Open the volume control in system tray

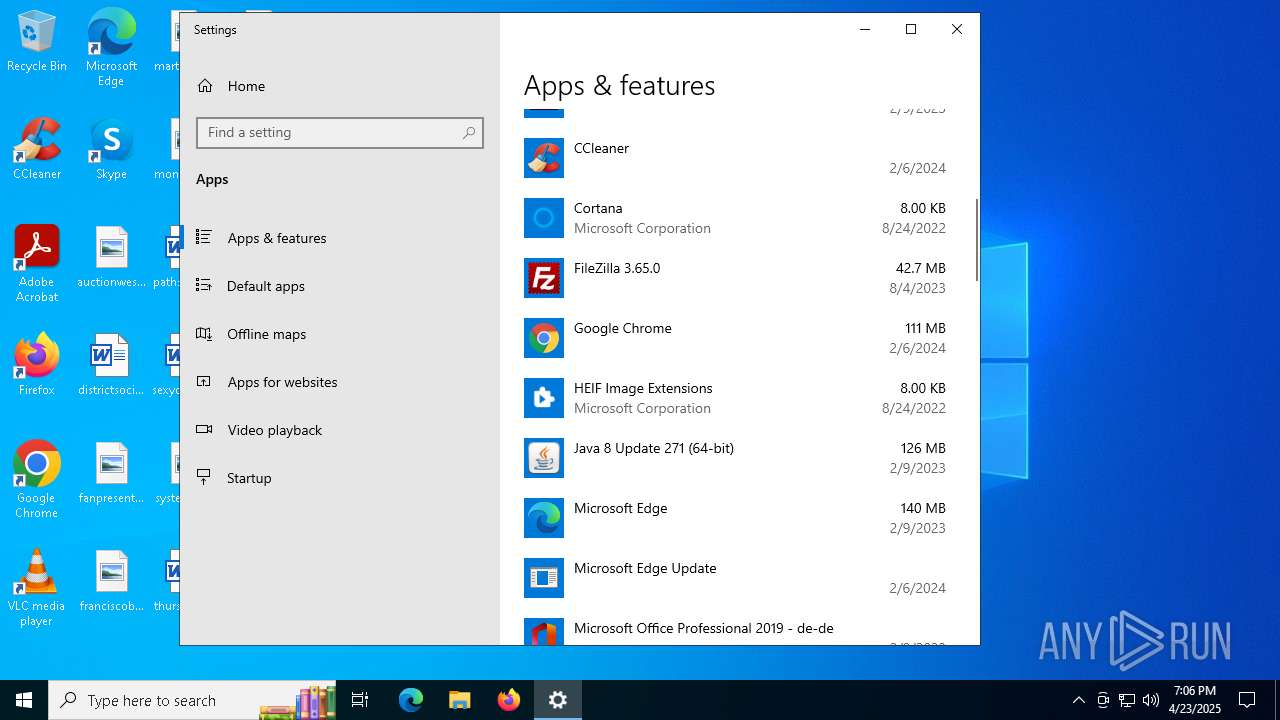coord(1151,700)
